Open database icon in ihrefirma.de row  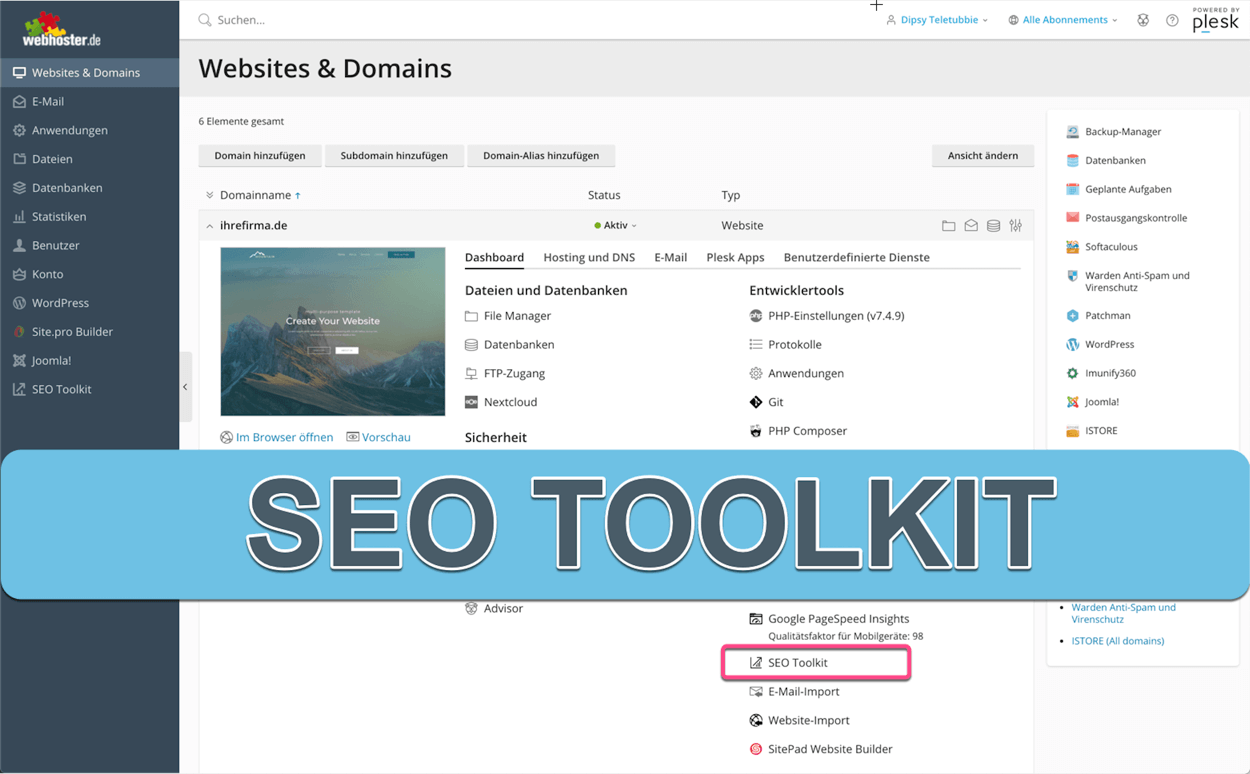[993, 226]
